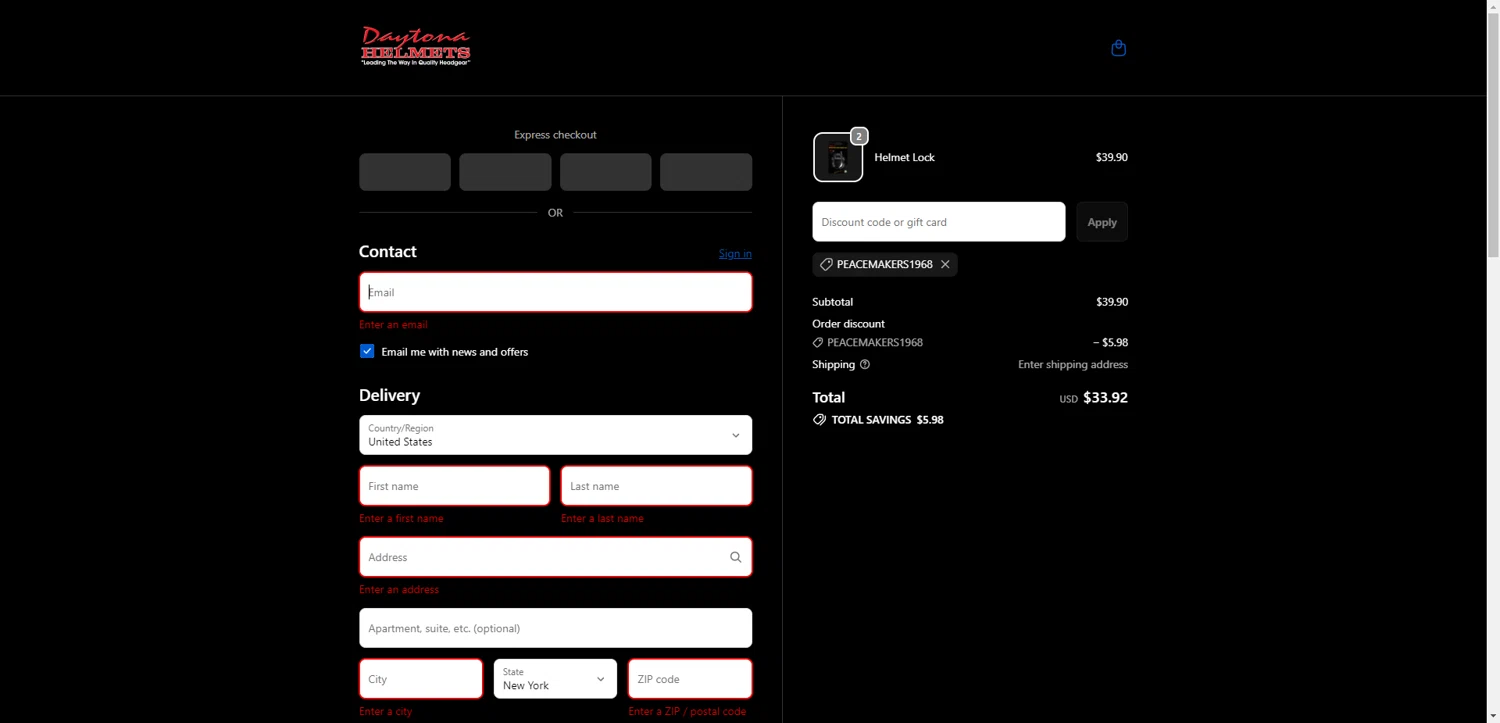The height and width of the screenshot is (723, 1500).
Task: Click the 'Enter a last name' error
Action: [603, 519]
